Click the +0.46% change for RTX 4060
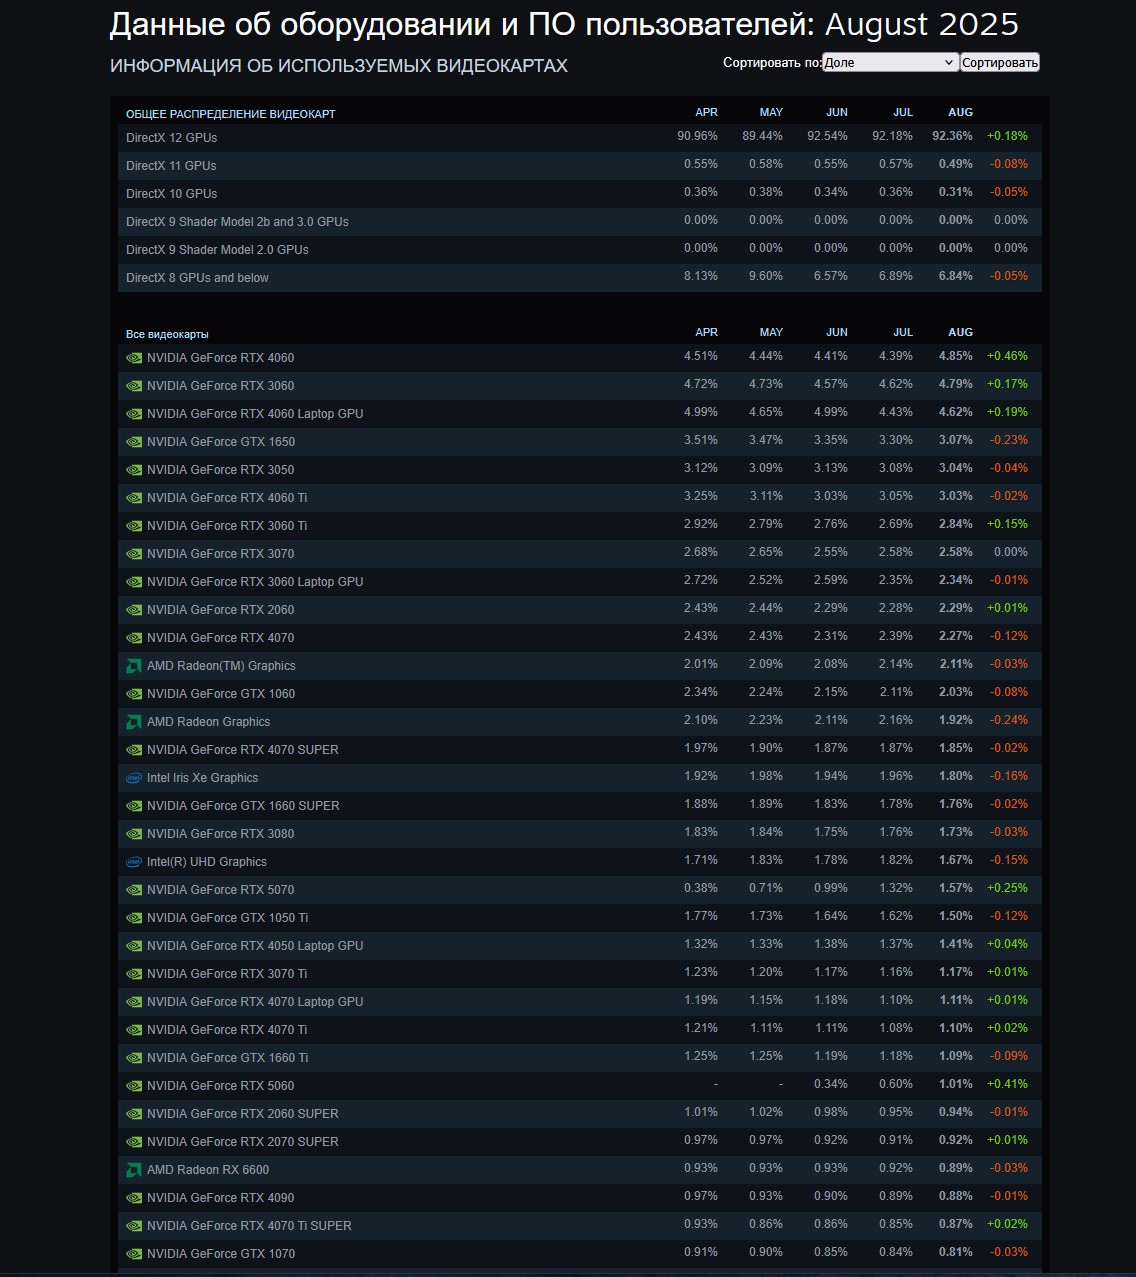The image size is (1136, 1277). (x=1007, y=356)
